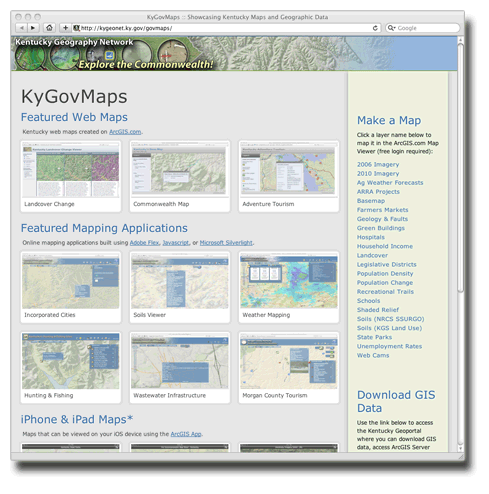Open the Geology & Faults layer
Image resolution: width=489 pixels, height=494 pixels.
382,219
